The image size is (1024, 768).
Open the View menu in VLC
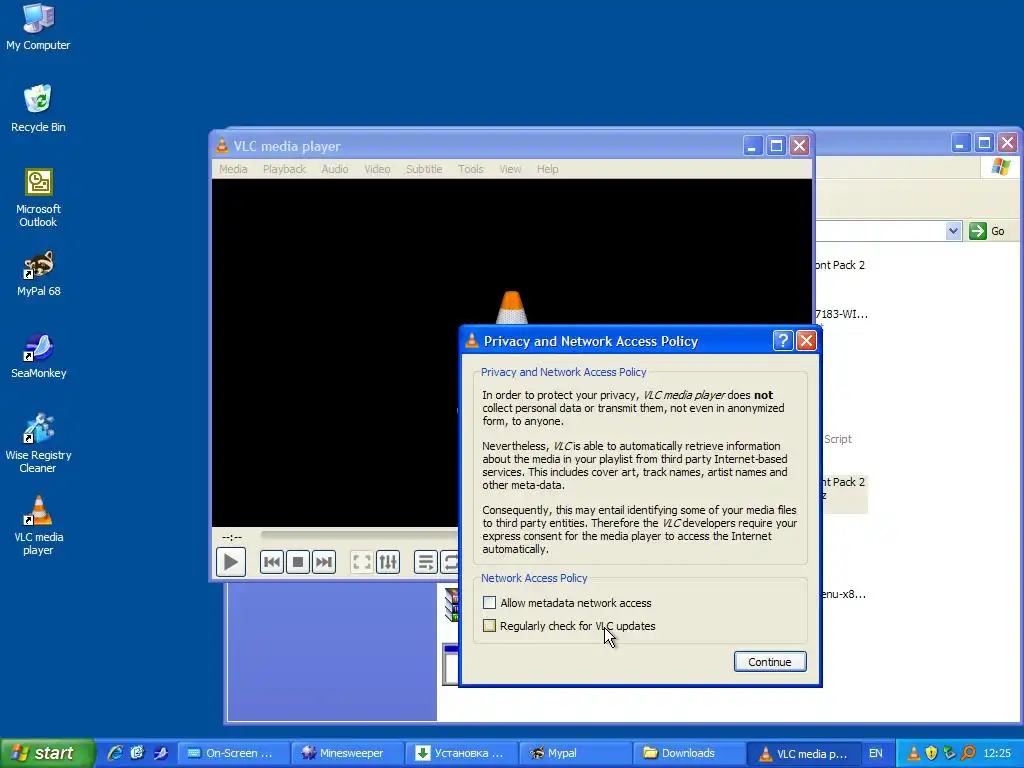(510, 169)
